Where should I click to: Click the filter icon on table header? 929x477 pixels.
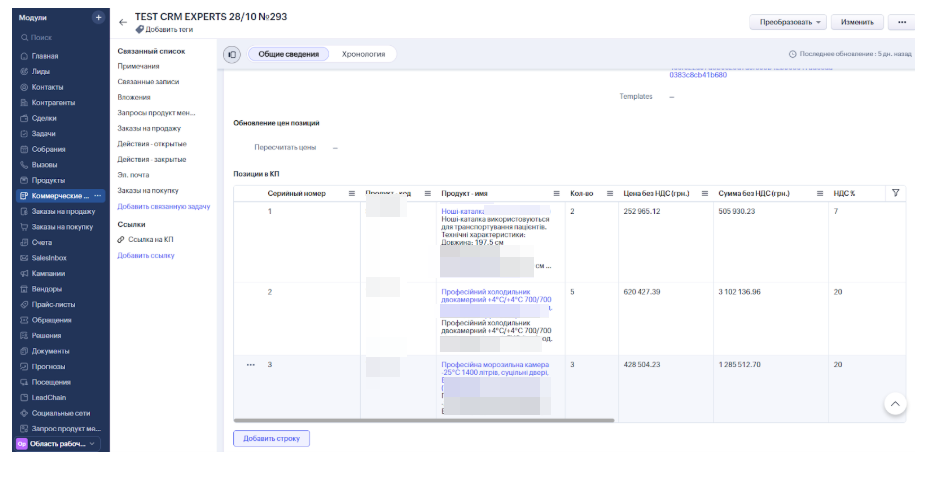point(895,193)
